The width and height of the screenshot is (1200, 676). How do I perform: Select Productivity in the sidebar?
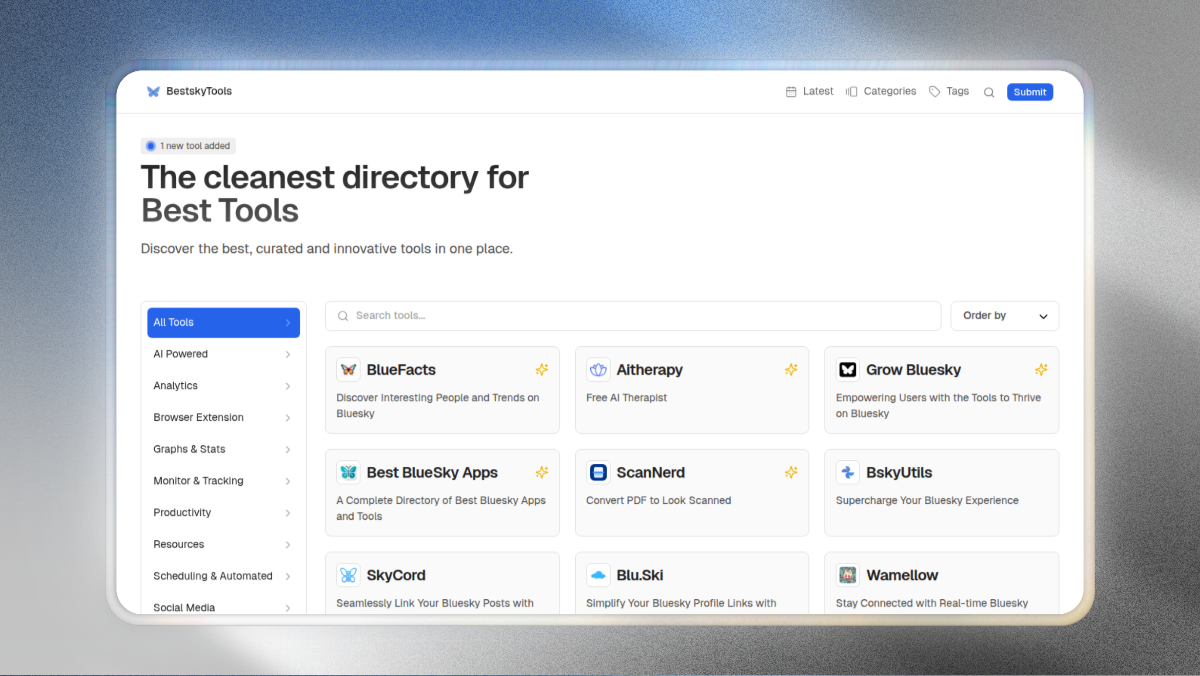[182, 513]
